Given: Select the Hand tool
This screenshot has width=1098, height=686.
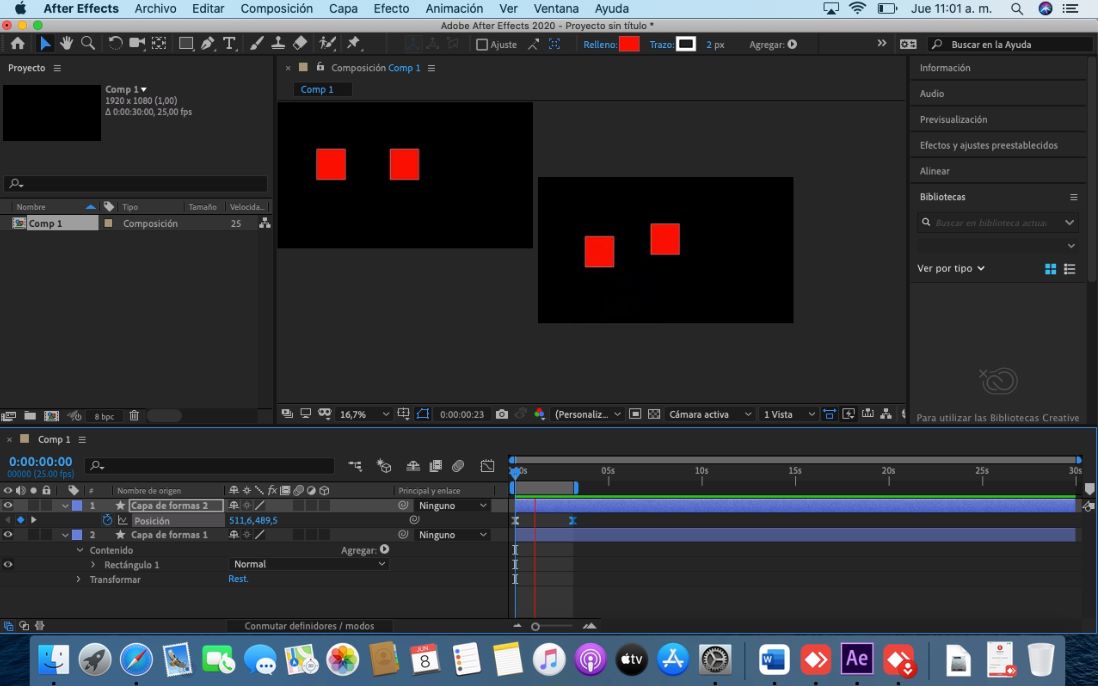Looking at the screenshot, I should pyautogui.click(x=66, y=44).
